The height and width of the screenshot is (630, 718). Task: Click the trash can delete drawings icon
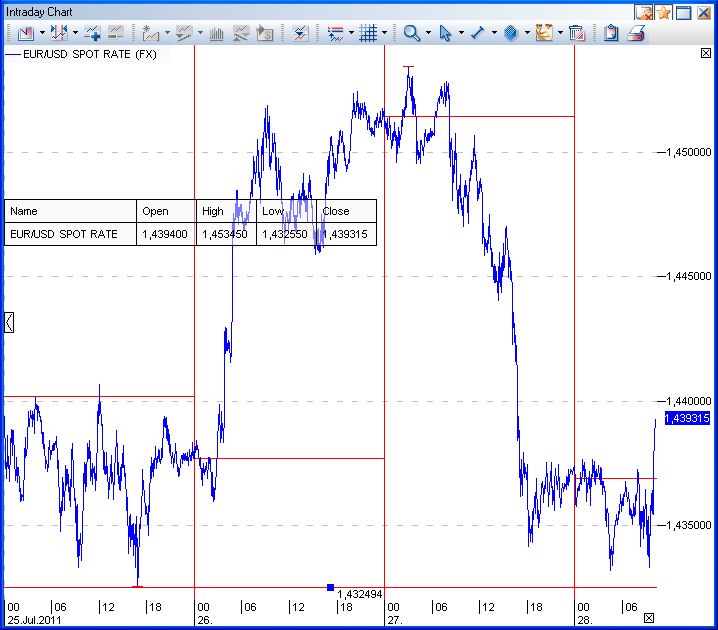pyautogui.click(x=577, y=33)
